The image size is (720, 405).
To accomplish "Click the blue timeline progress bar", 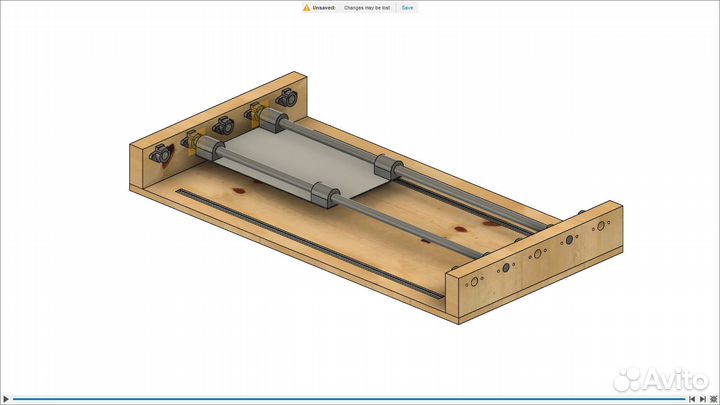I will 340,399.
